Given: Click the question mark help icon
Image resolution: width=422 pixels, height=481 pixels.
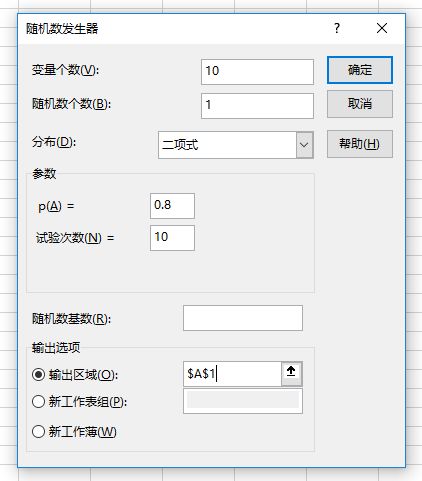Looking at the screenshot, I should [337, 28].
